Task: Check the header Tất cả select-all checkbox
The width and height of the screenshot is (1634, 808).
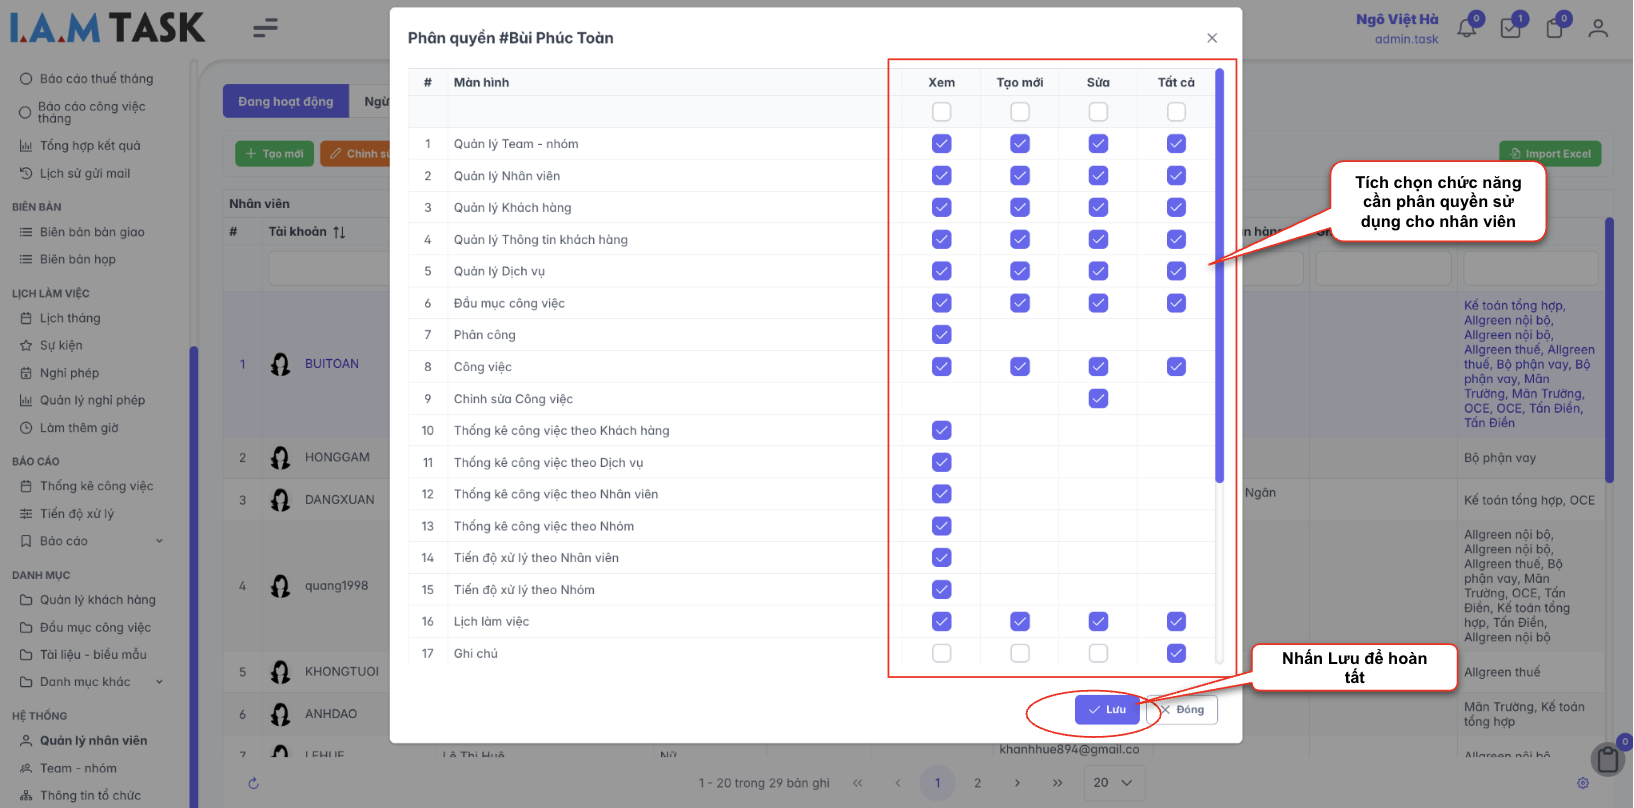Action: pos(1176,112)
